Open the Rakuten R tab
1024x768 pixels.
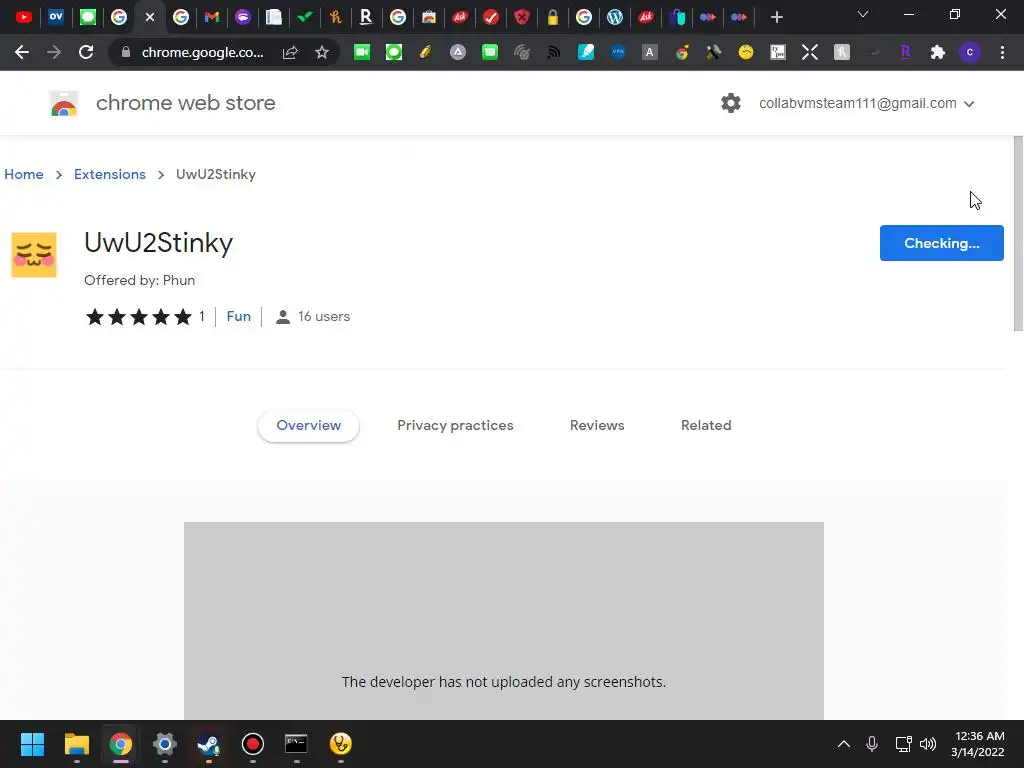tap(366, 17)
